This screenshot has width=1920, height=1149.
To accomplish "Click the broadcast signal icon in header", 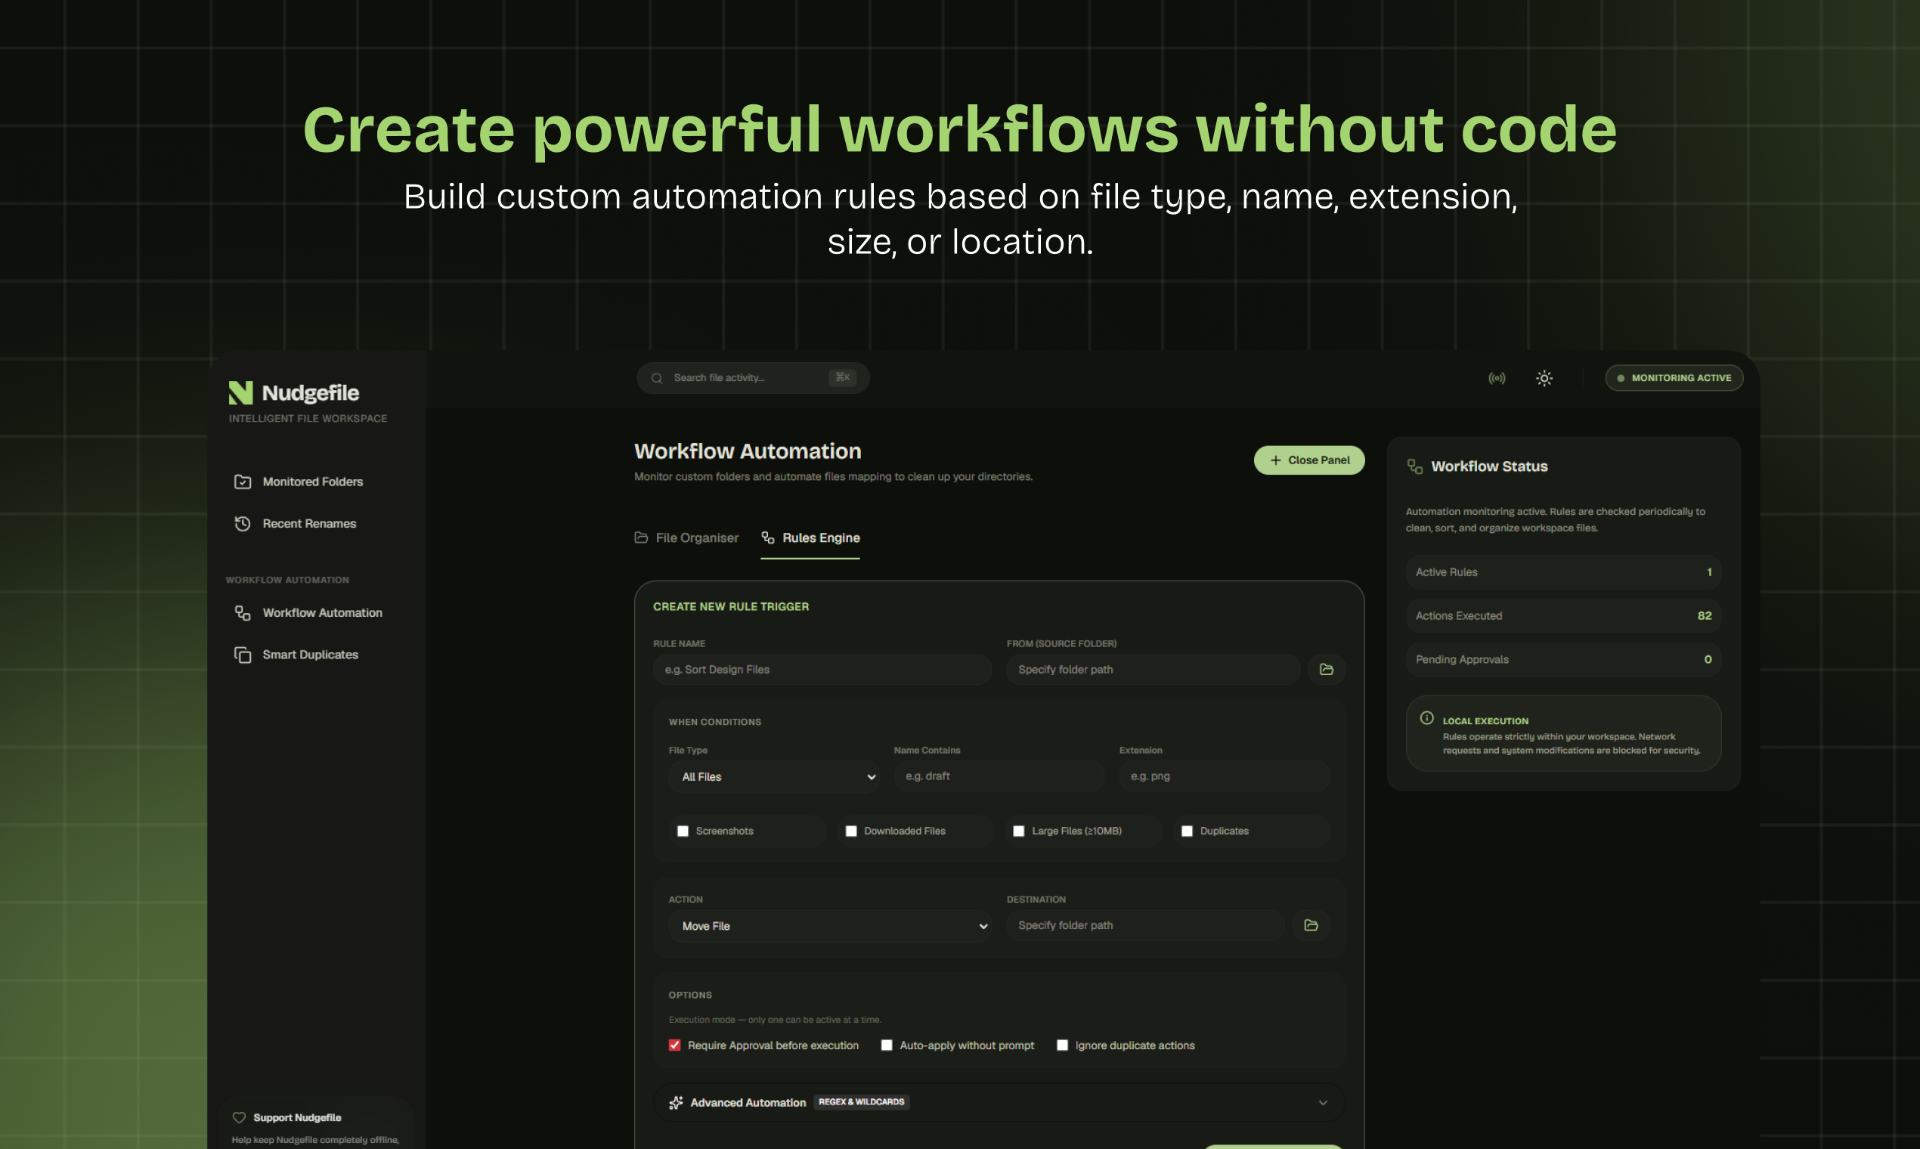I will click(x=1497, y=378).
